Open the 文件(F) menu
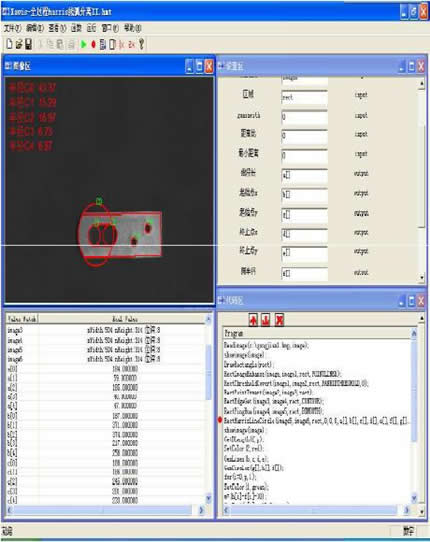 pos(12,28)
